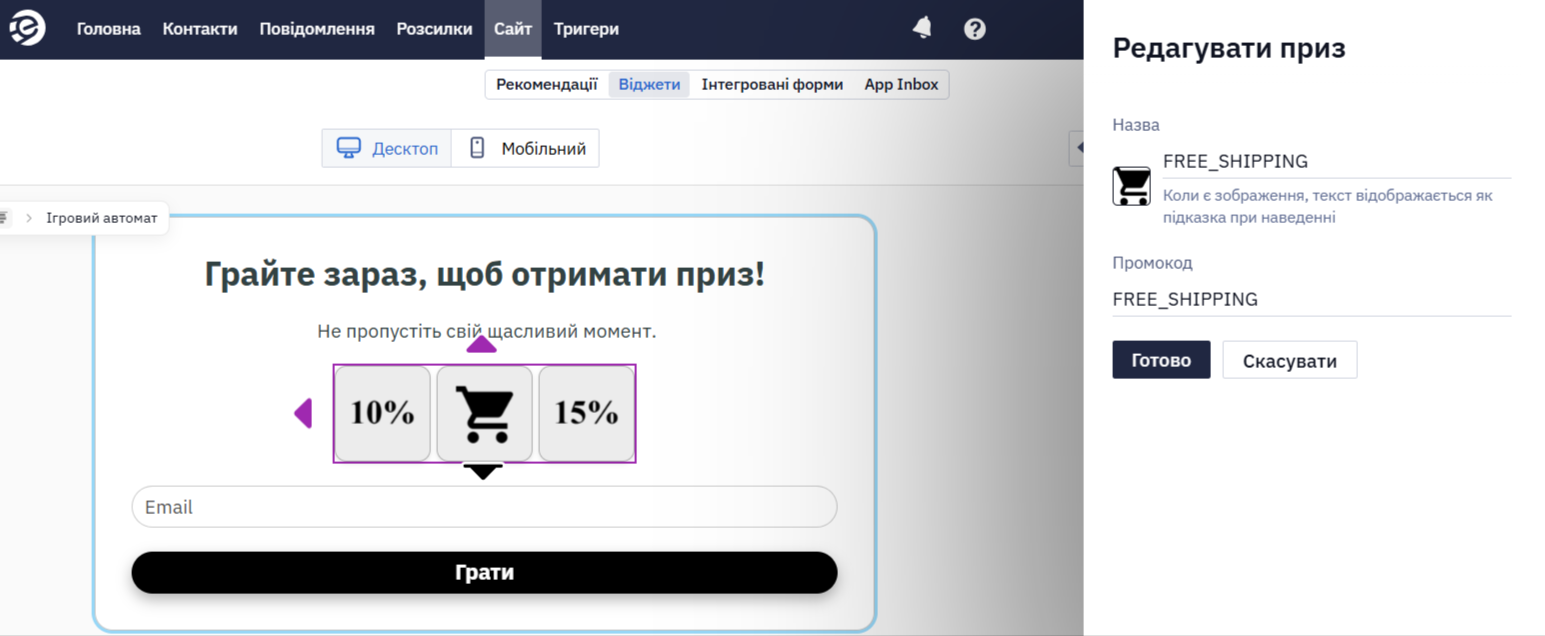The height and width of the screenshot is (636, 1545).
Task: Collapse the side panel arrow handle
Action: [1078, 148]
